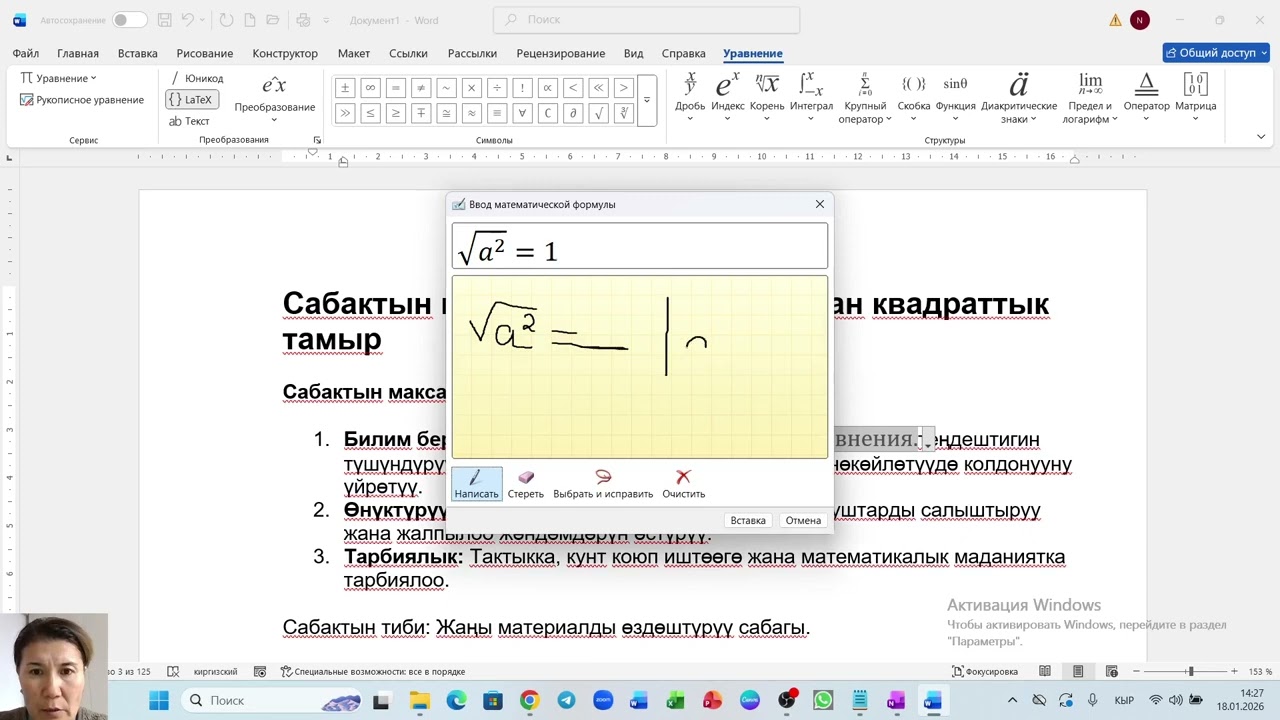Insert the greater-than-or-equal symbol

point(395,113)
